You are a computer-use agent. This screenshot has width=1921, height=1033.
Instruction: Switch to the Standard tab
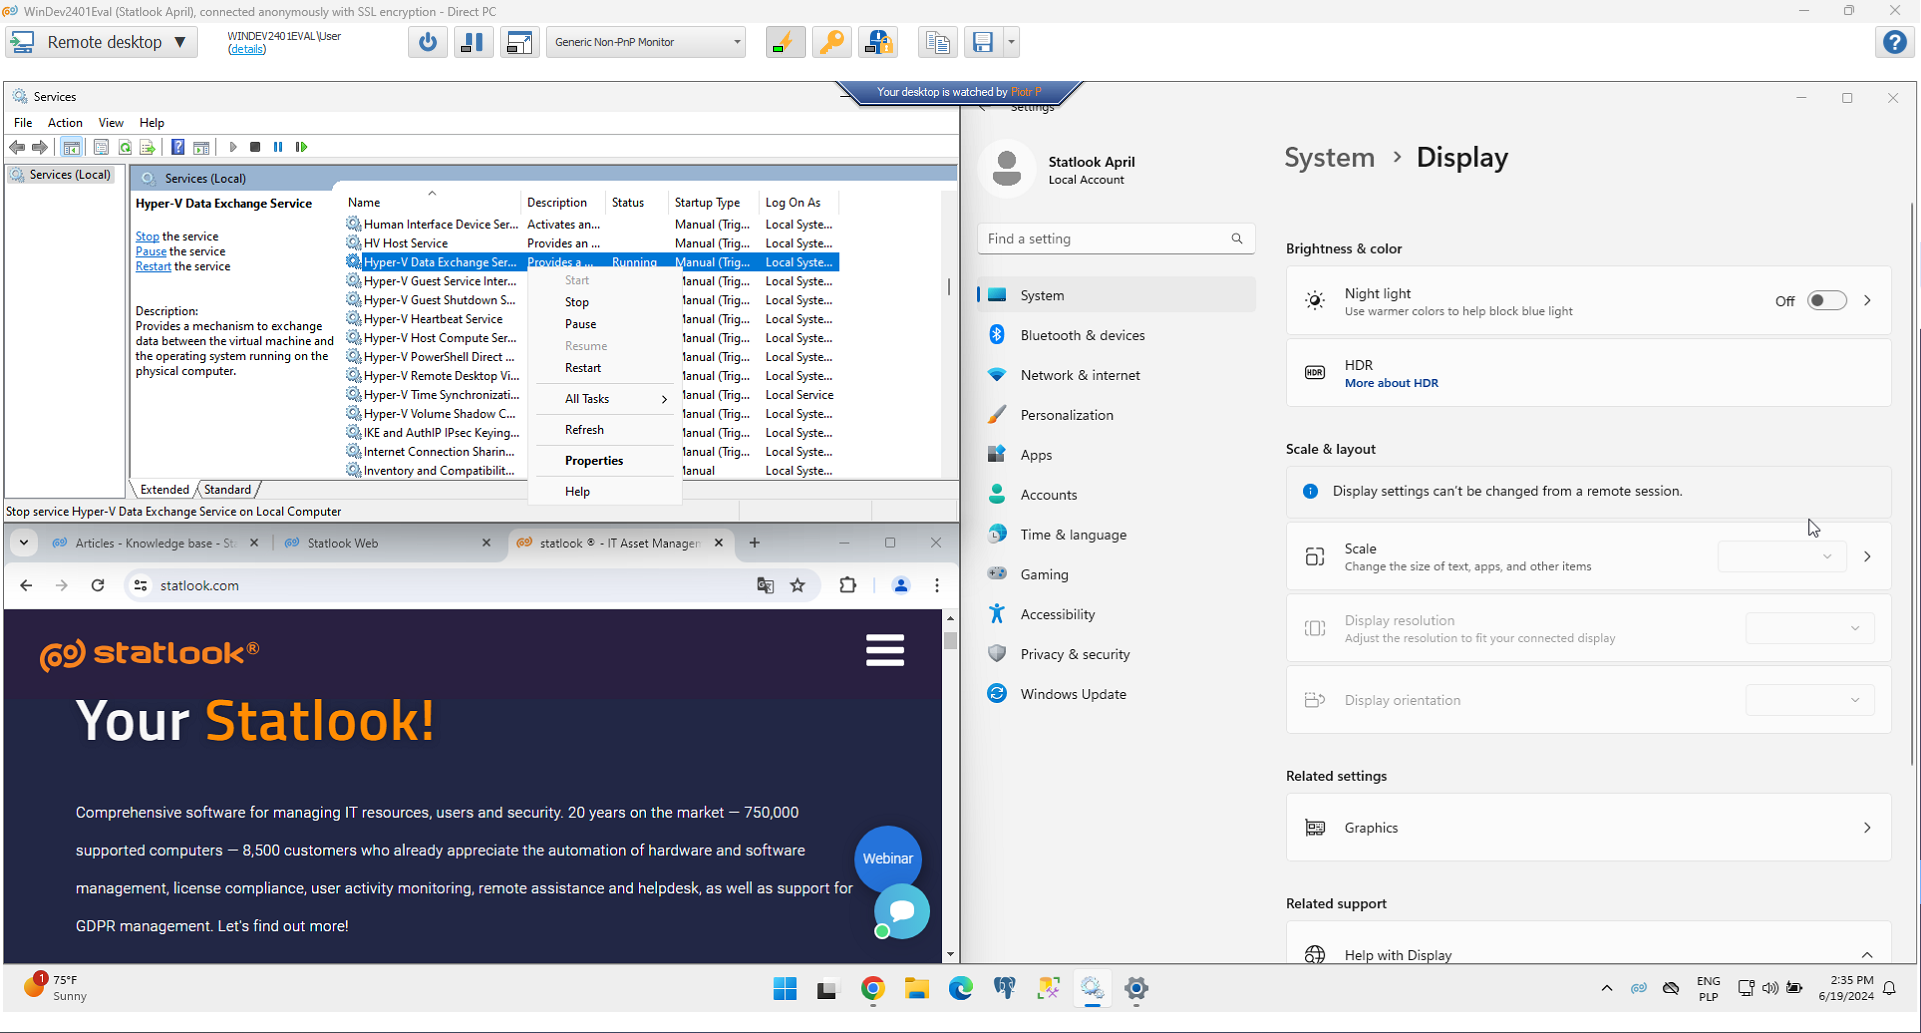(228, 490)
